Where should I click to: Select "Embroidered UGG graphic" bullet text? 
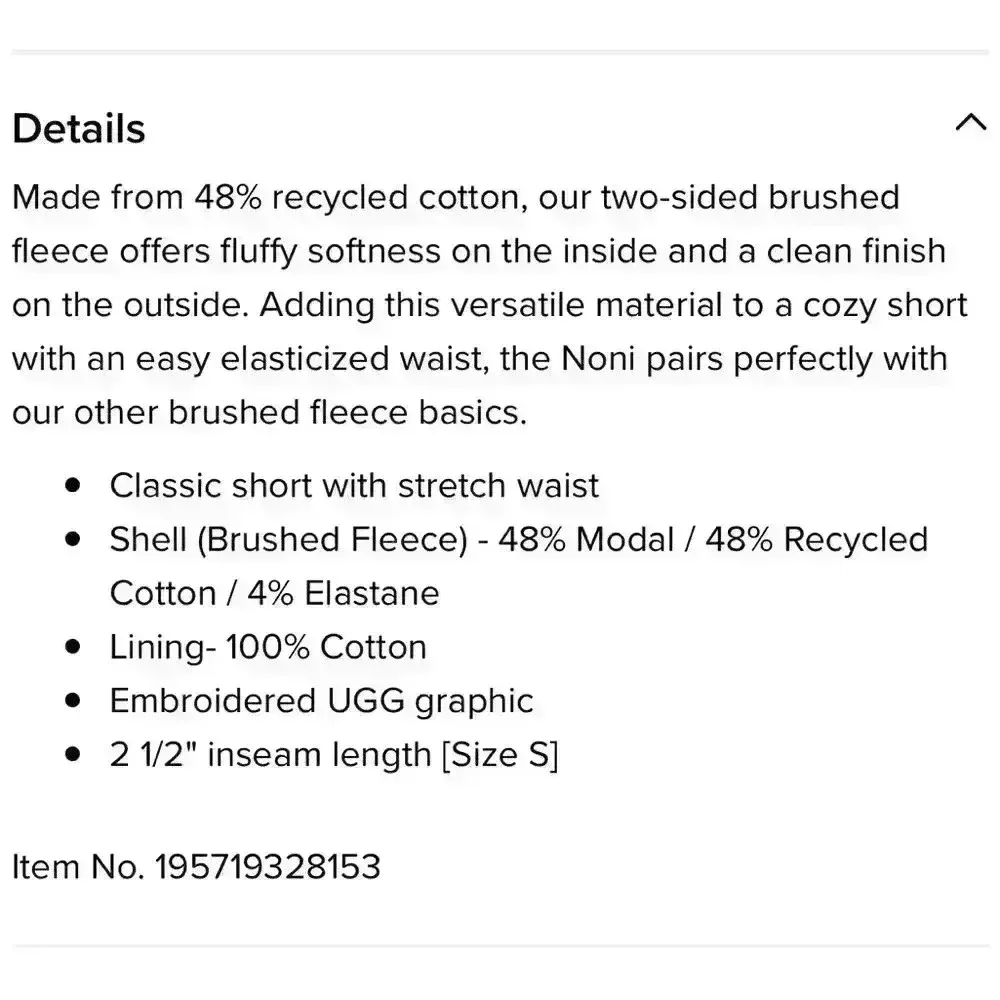point(321,701)
